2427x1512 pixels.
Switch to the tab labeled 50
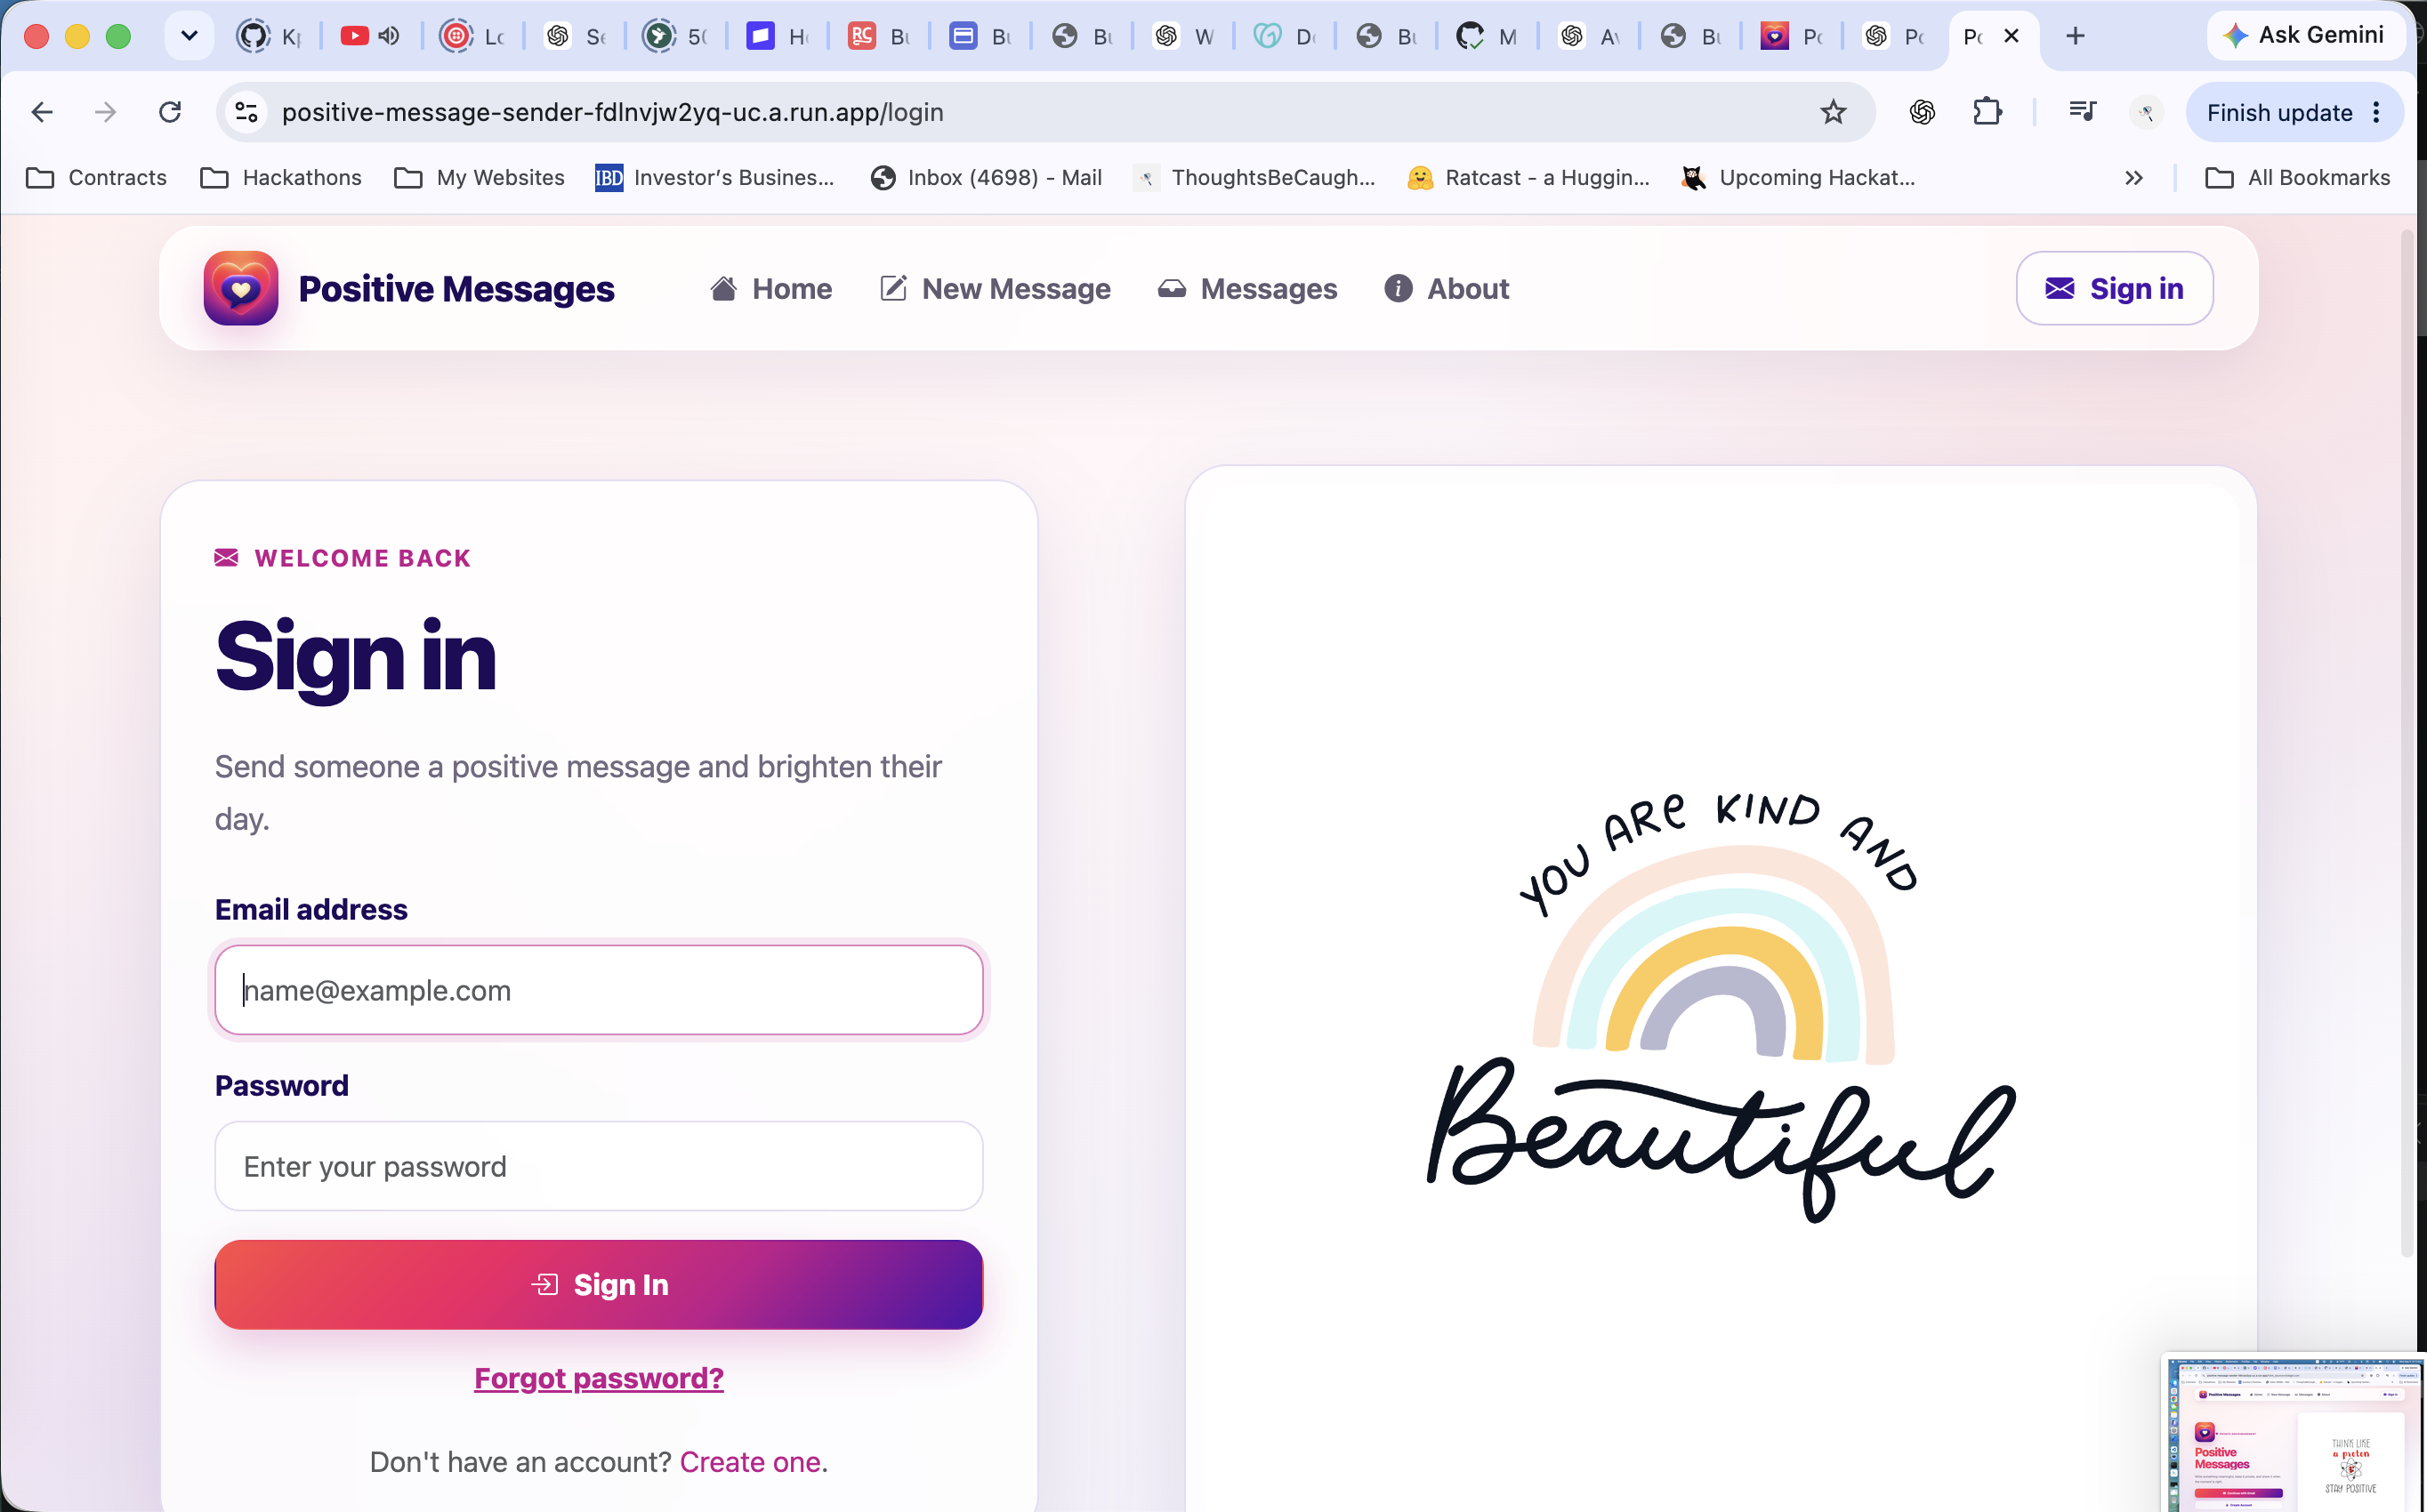[x=675, y=36]
